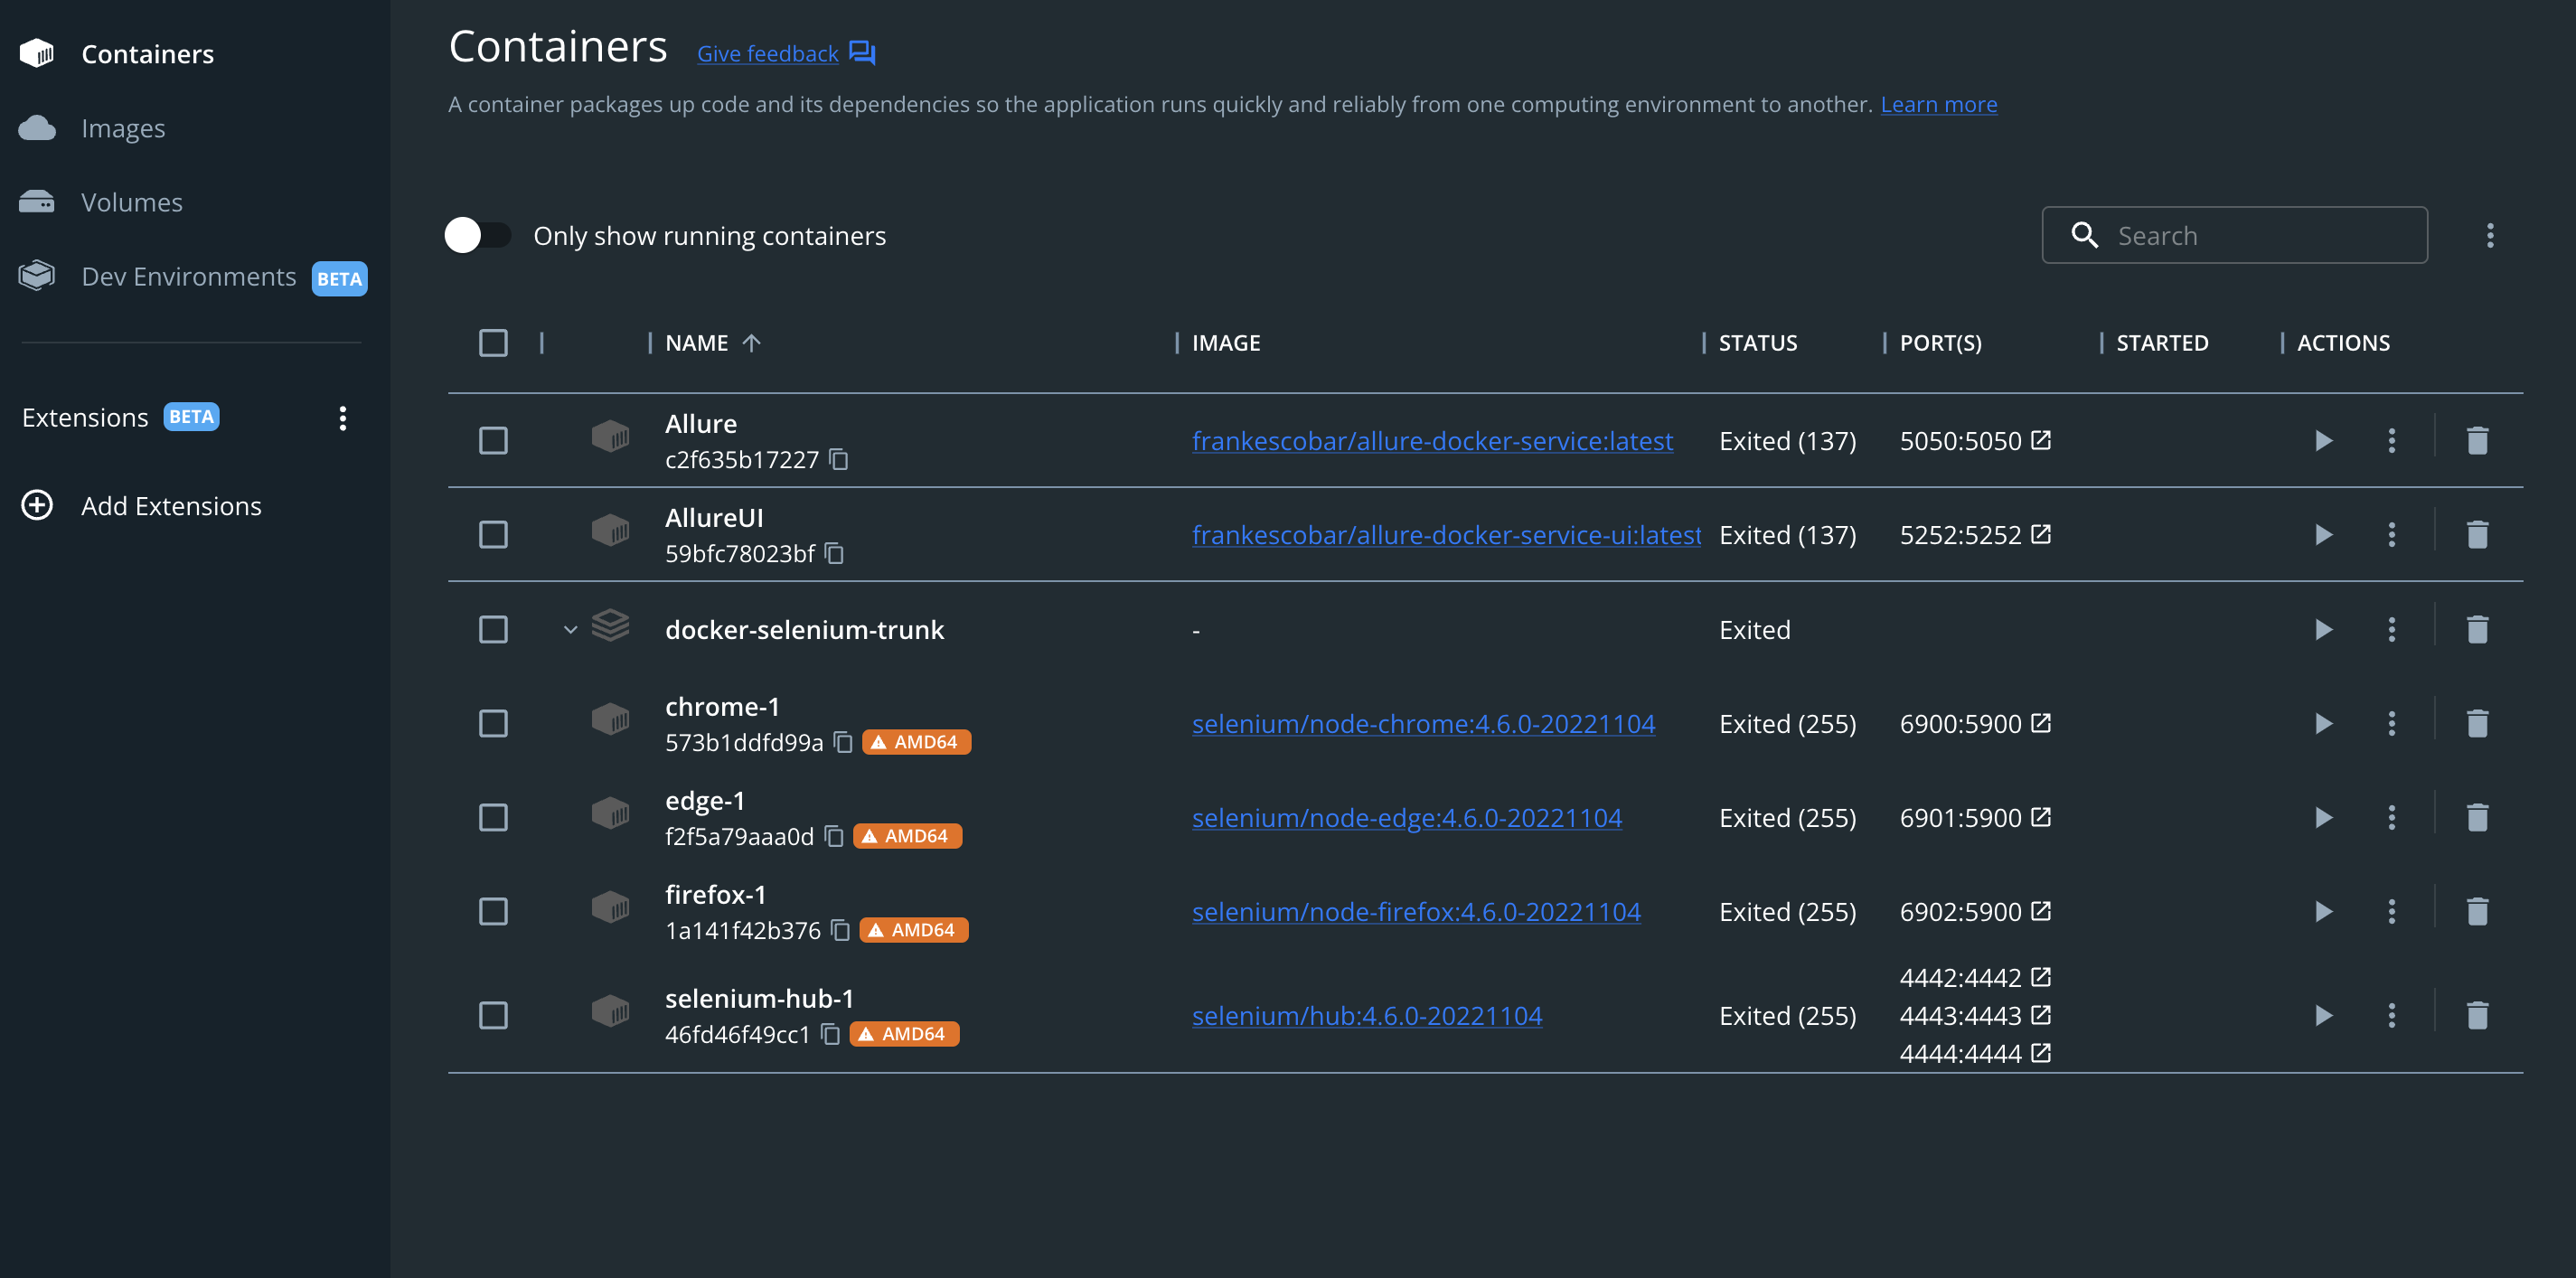Open port 6901:5900 in browser
The image size is (2576, 1278).
[x=2041, y=817]
